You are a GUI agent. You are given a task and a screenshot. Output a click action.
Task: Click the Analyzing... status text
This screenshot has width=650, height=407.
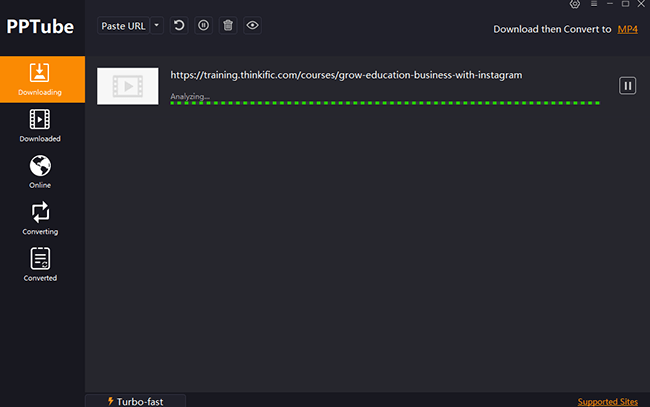point(190,97)
